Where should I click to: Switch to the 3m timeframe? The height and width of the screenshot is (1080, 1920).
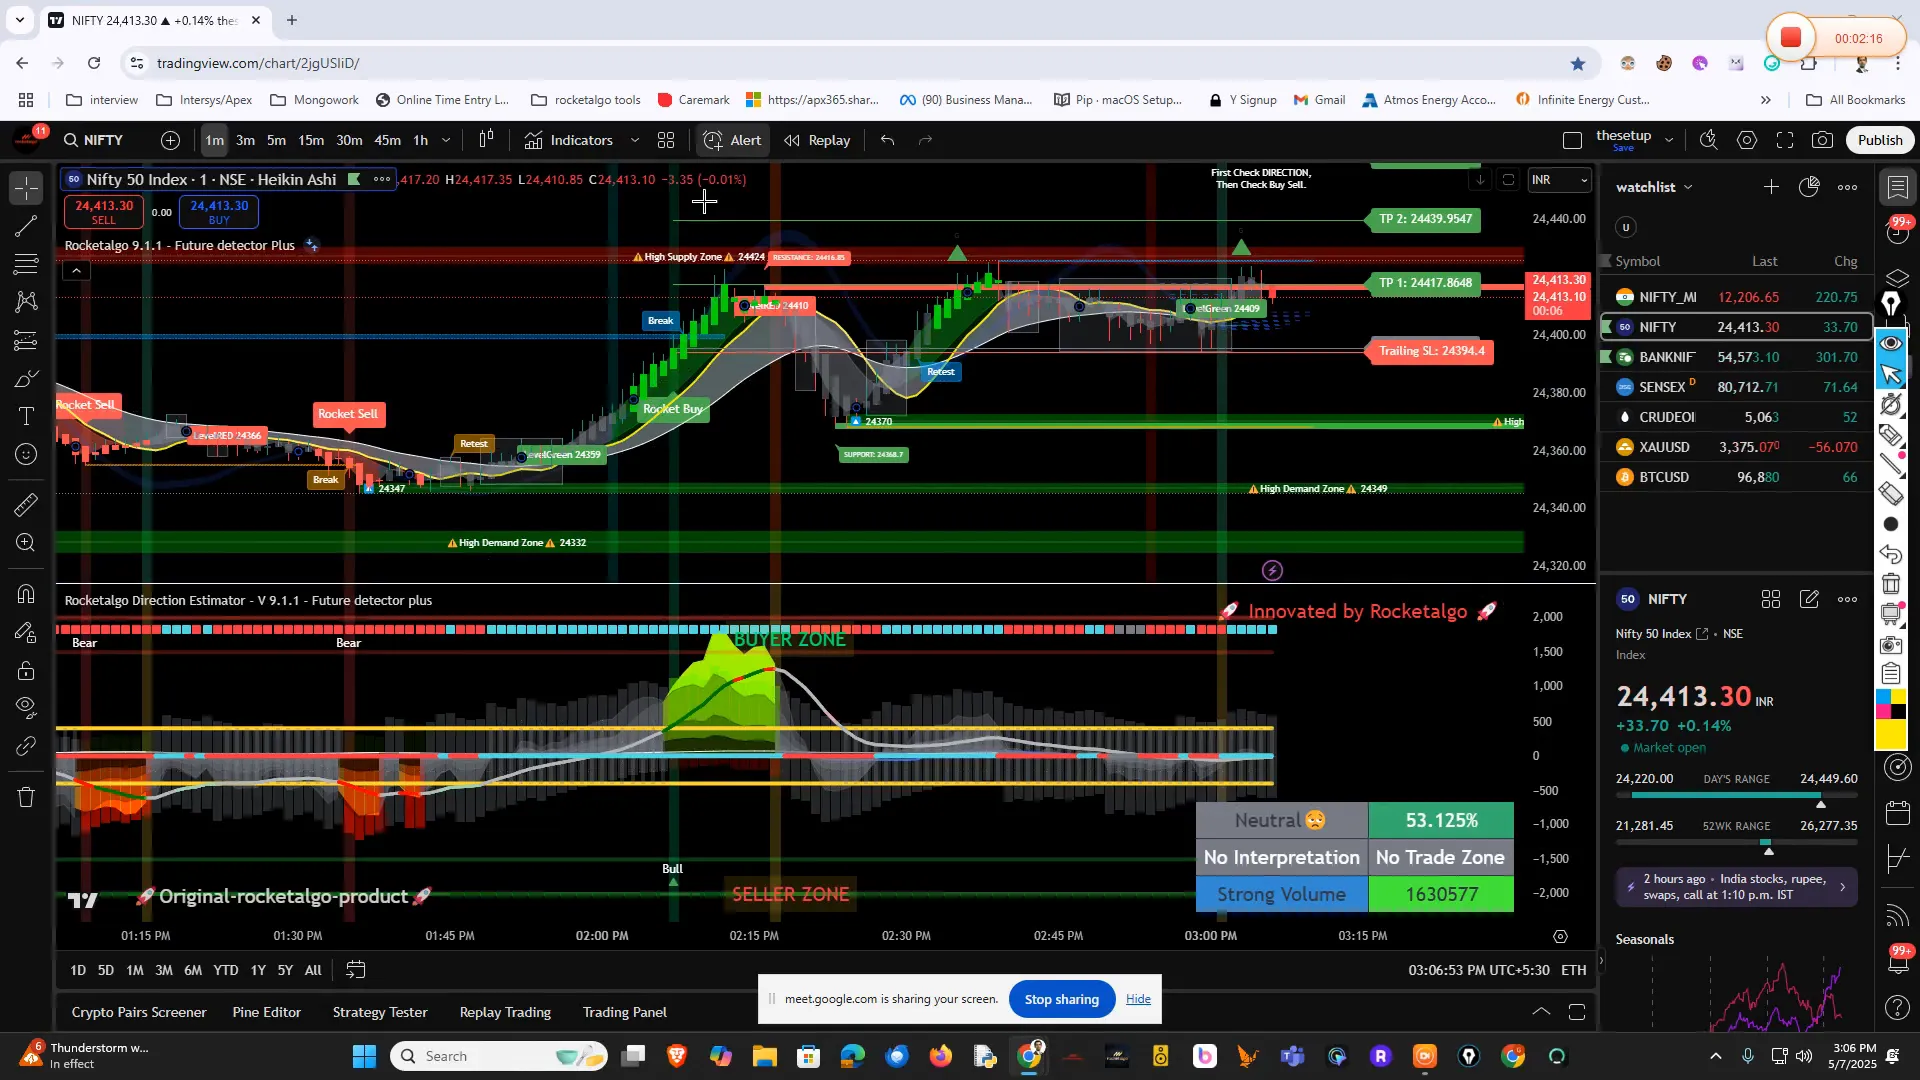click(245, 140)
